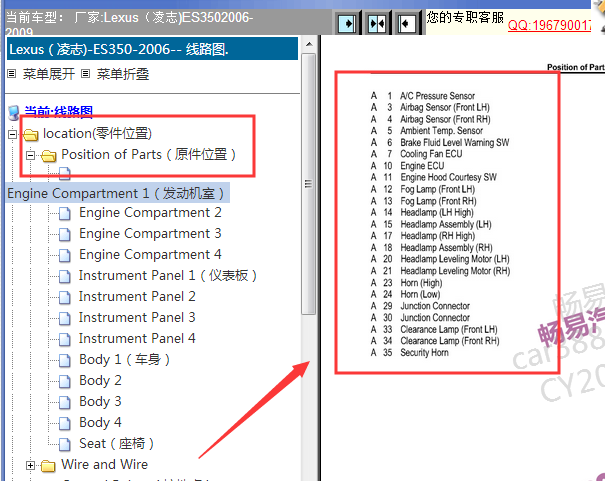This screenshot has height=481, width=605.
Task: Open Seat (座椅)
Action: pos(117,444)
